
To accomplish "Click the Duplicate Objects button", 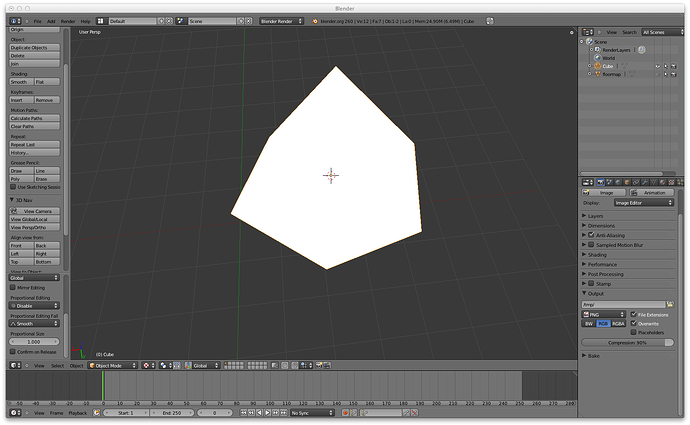I will coord(34,48).
